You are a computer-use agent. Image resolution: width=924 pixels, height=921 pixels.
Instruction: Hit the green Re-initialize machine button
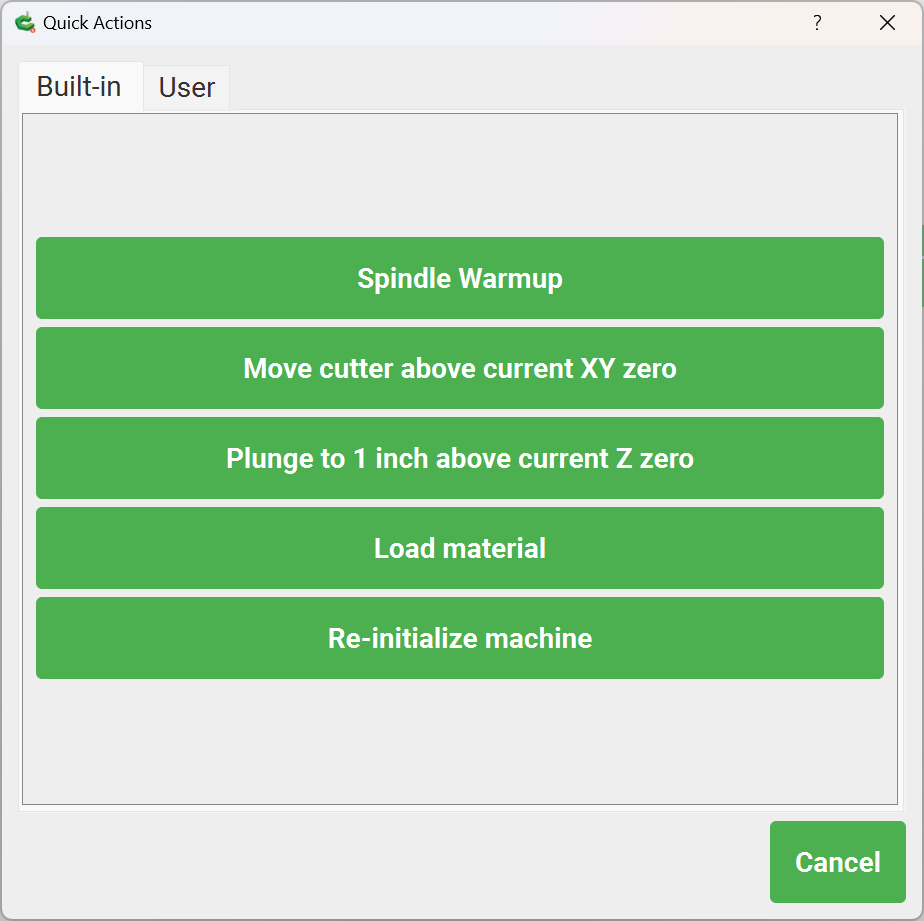pyautogui.click(x=460, y=638)
